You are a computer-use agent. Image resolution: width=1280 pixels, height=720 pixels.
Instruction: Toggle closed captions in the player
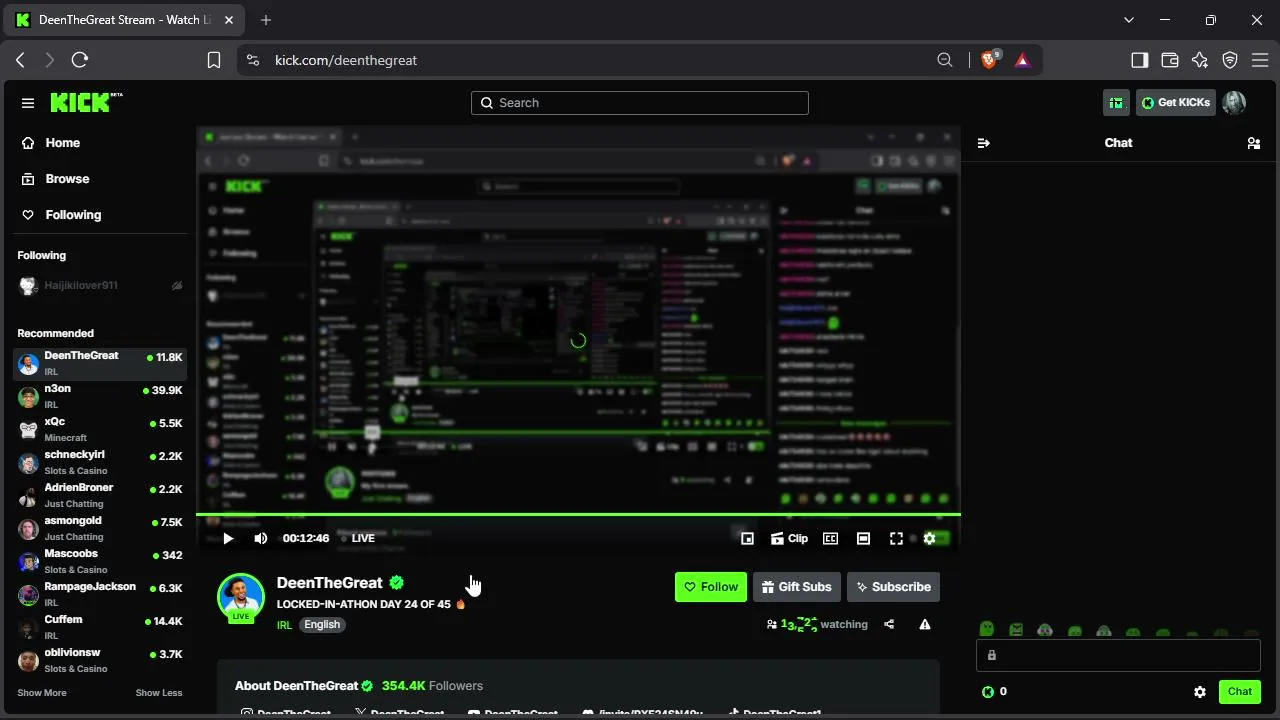click(830, 538)
